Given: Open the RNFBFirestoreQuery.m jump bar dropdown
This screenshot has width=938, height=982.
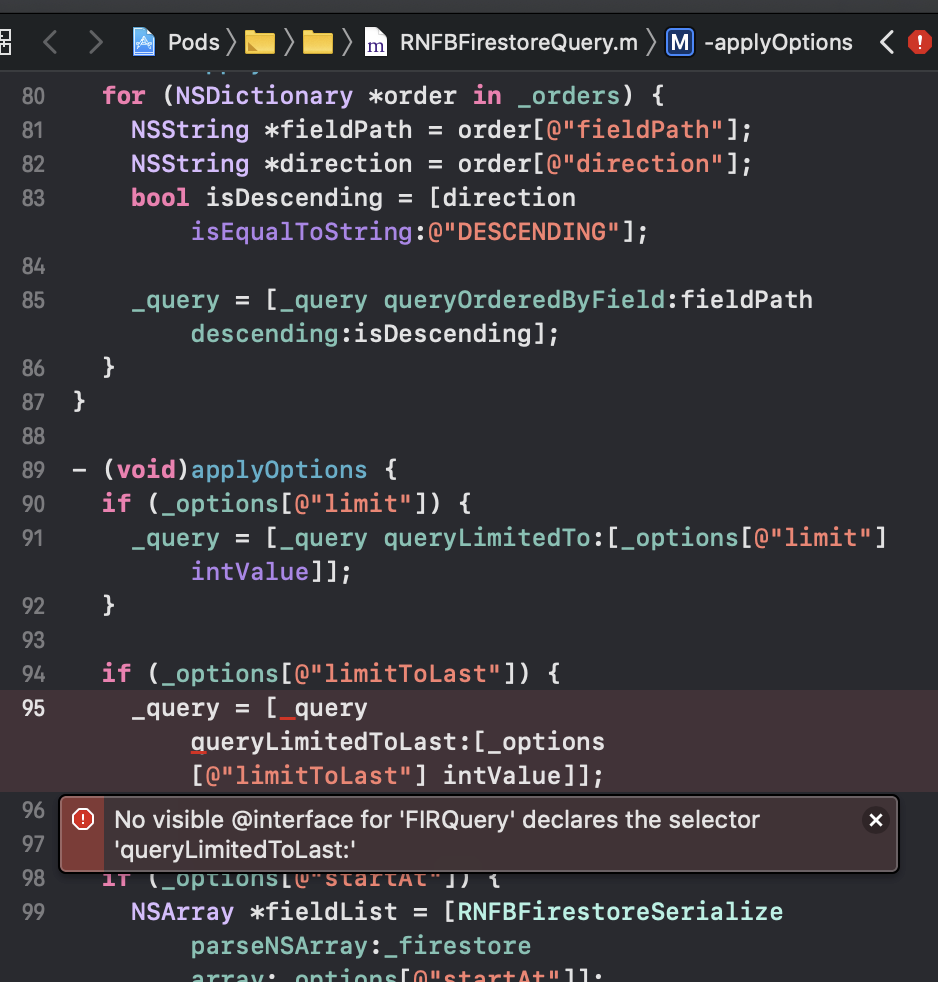Looking at the screenshot, I should coord(518,42).
